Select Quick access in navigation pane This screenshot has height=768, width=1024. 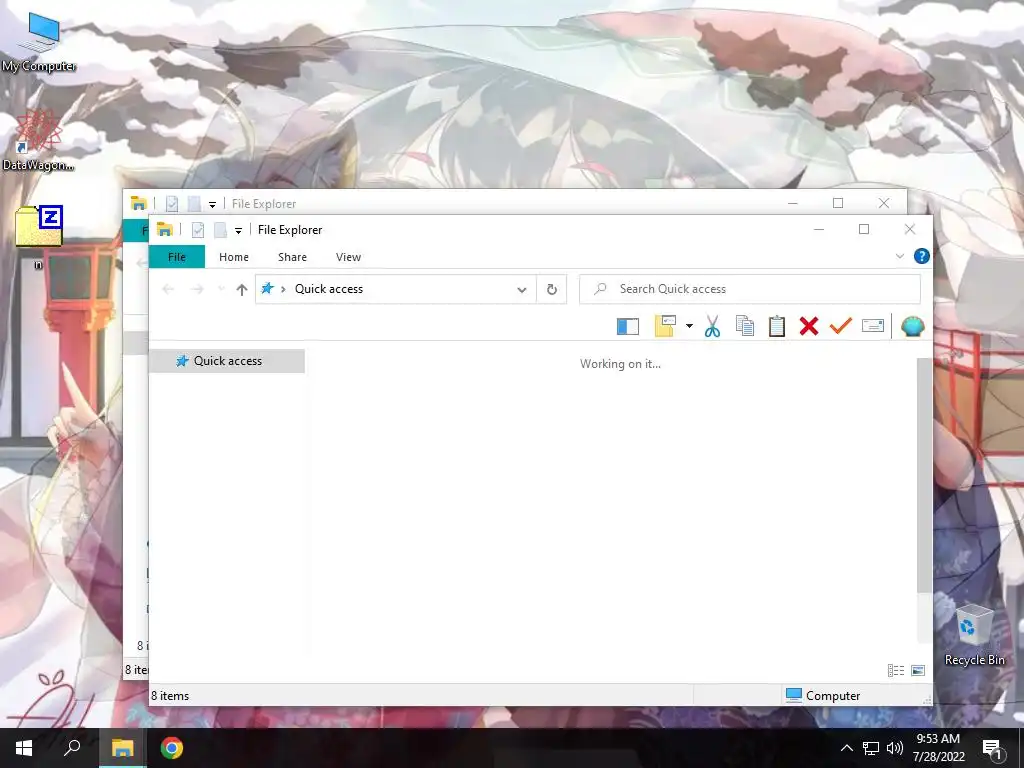pos(227,360)
